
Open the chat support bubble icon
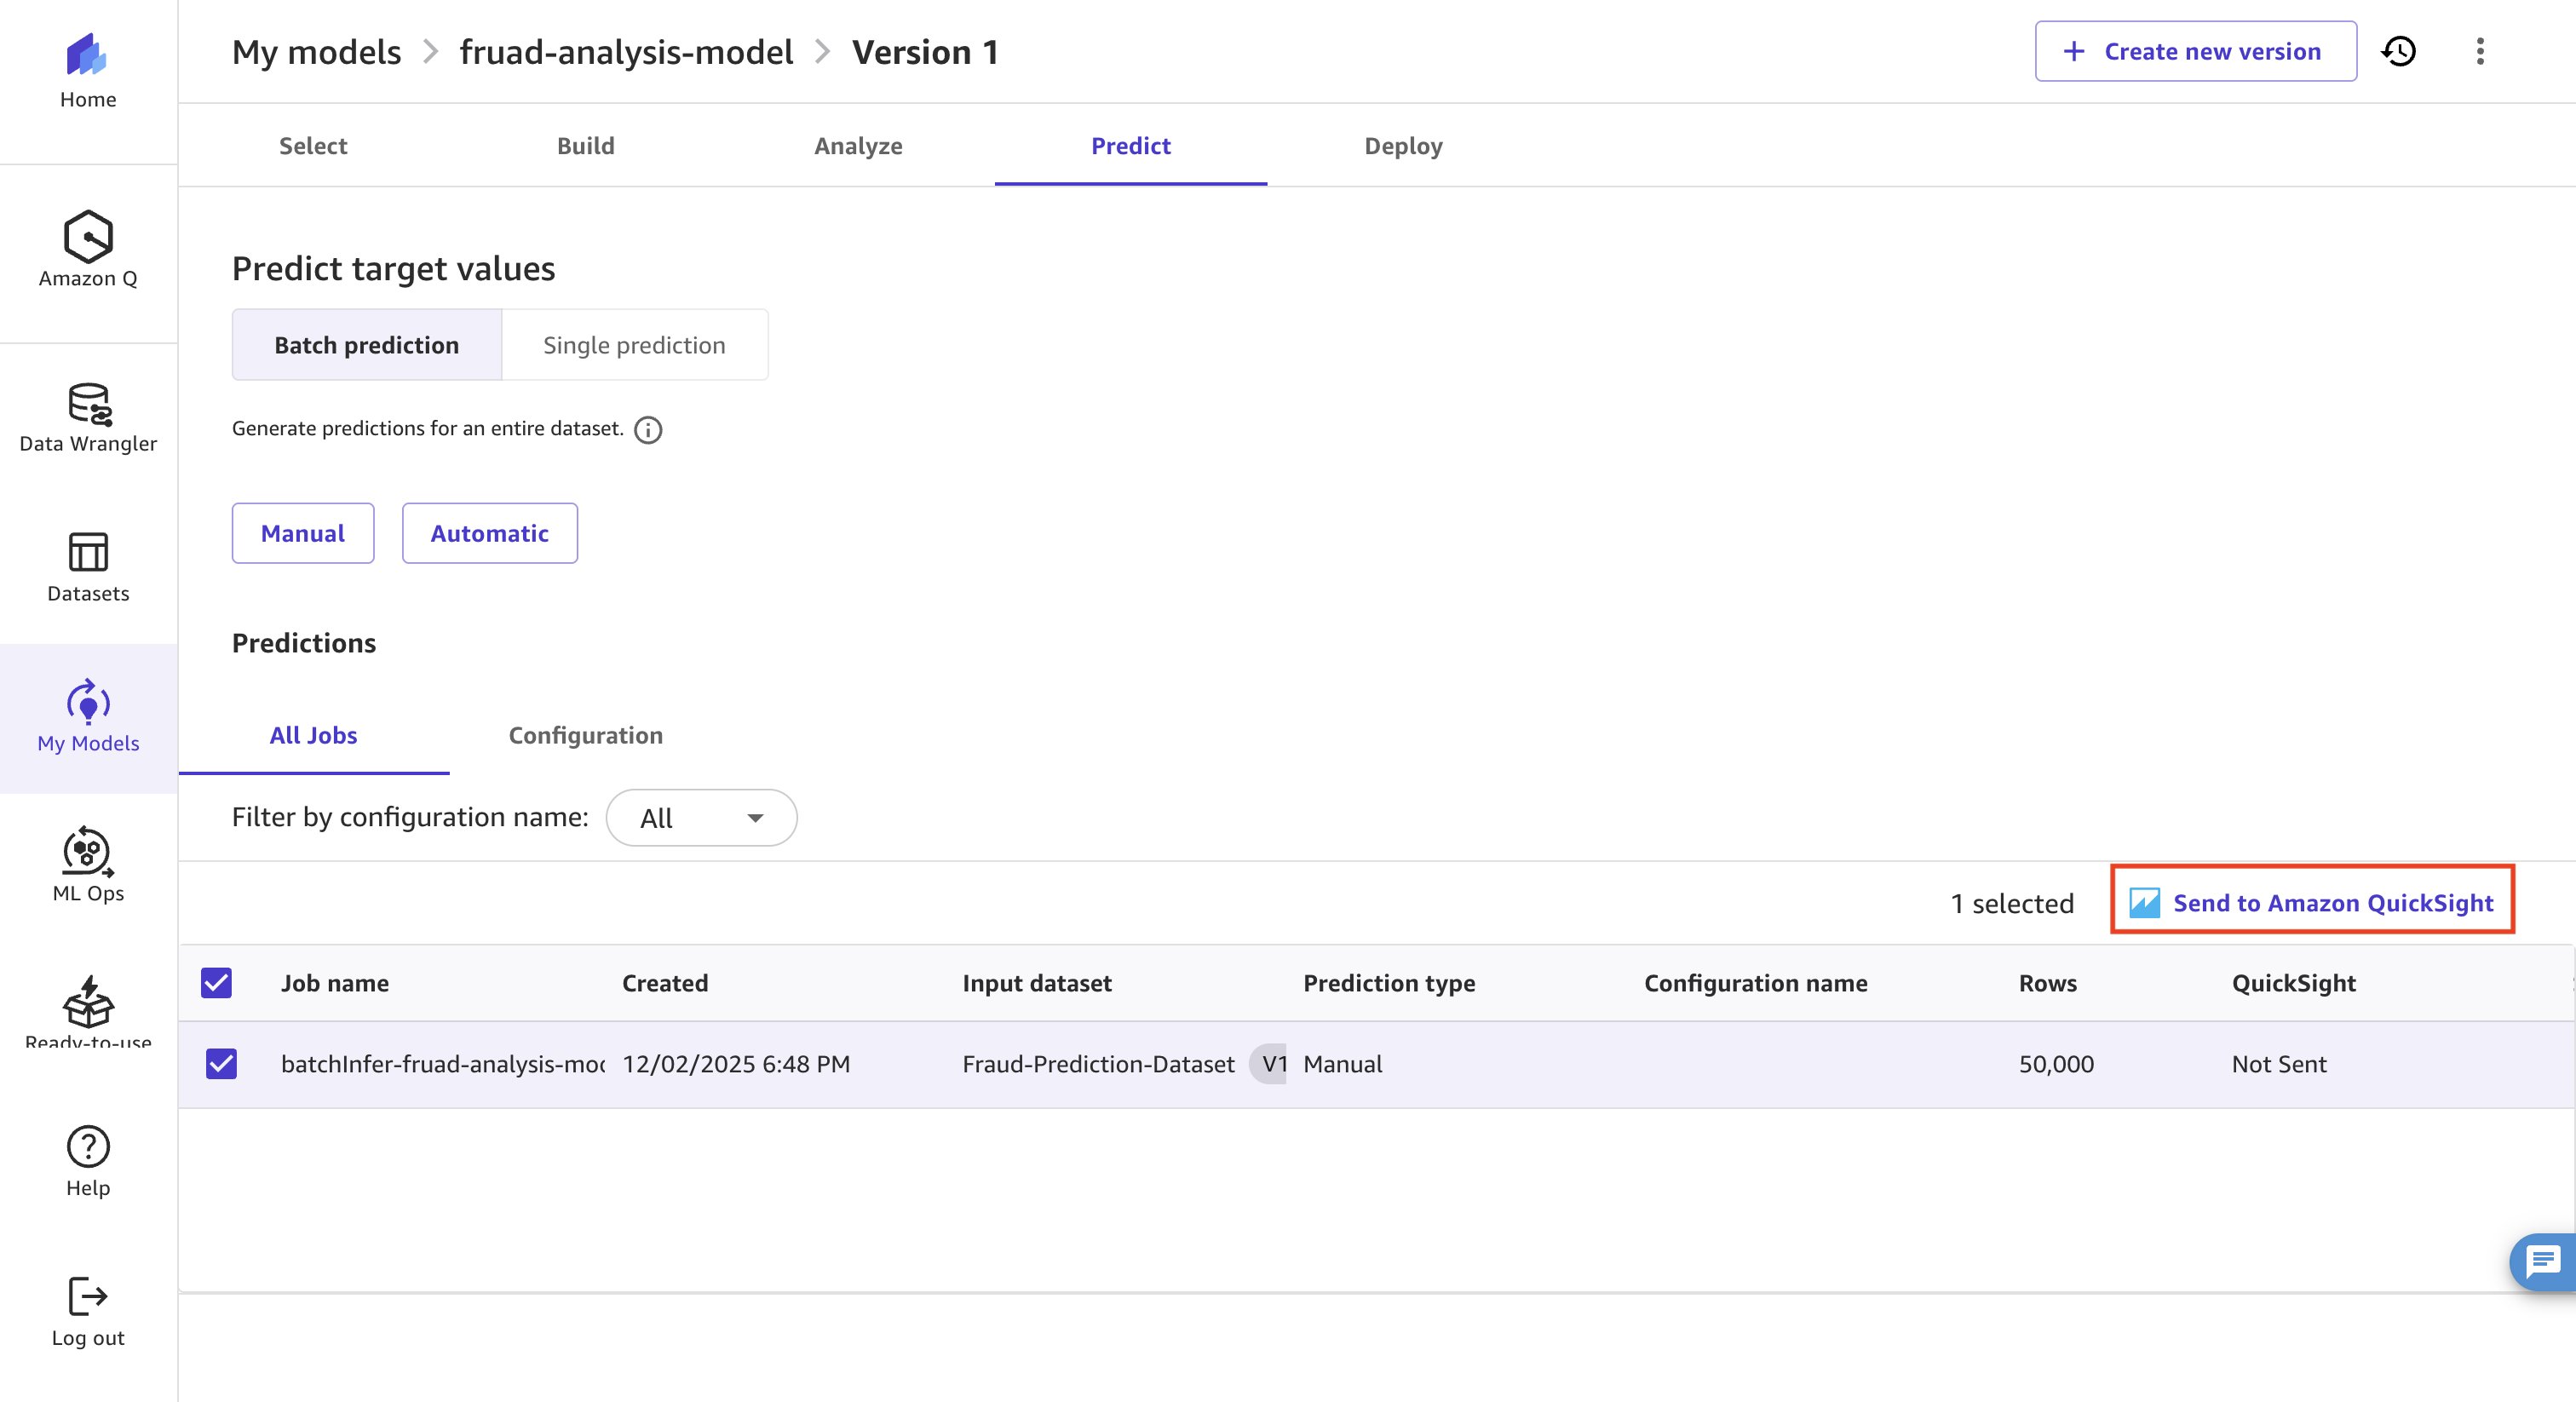coord(2543,1262)
